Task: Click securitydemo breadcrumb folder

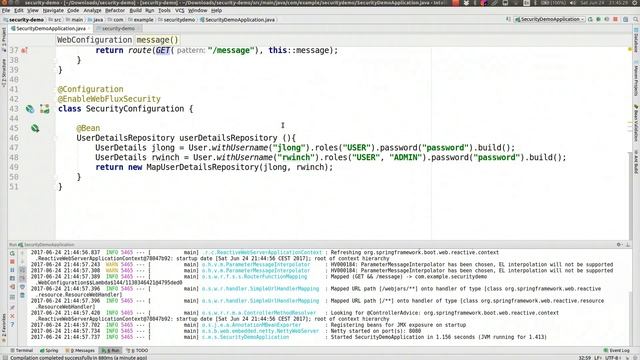Action: [x=177, y=20]
